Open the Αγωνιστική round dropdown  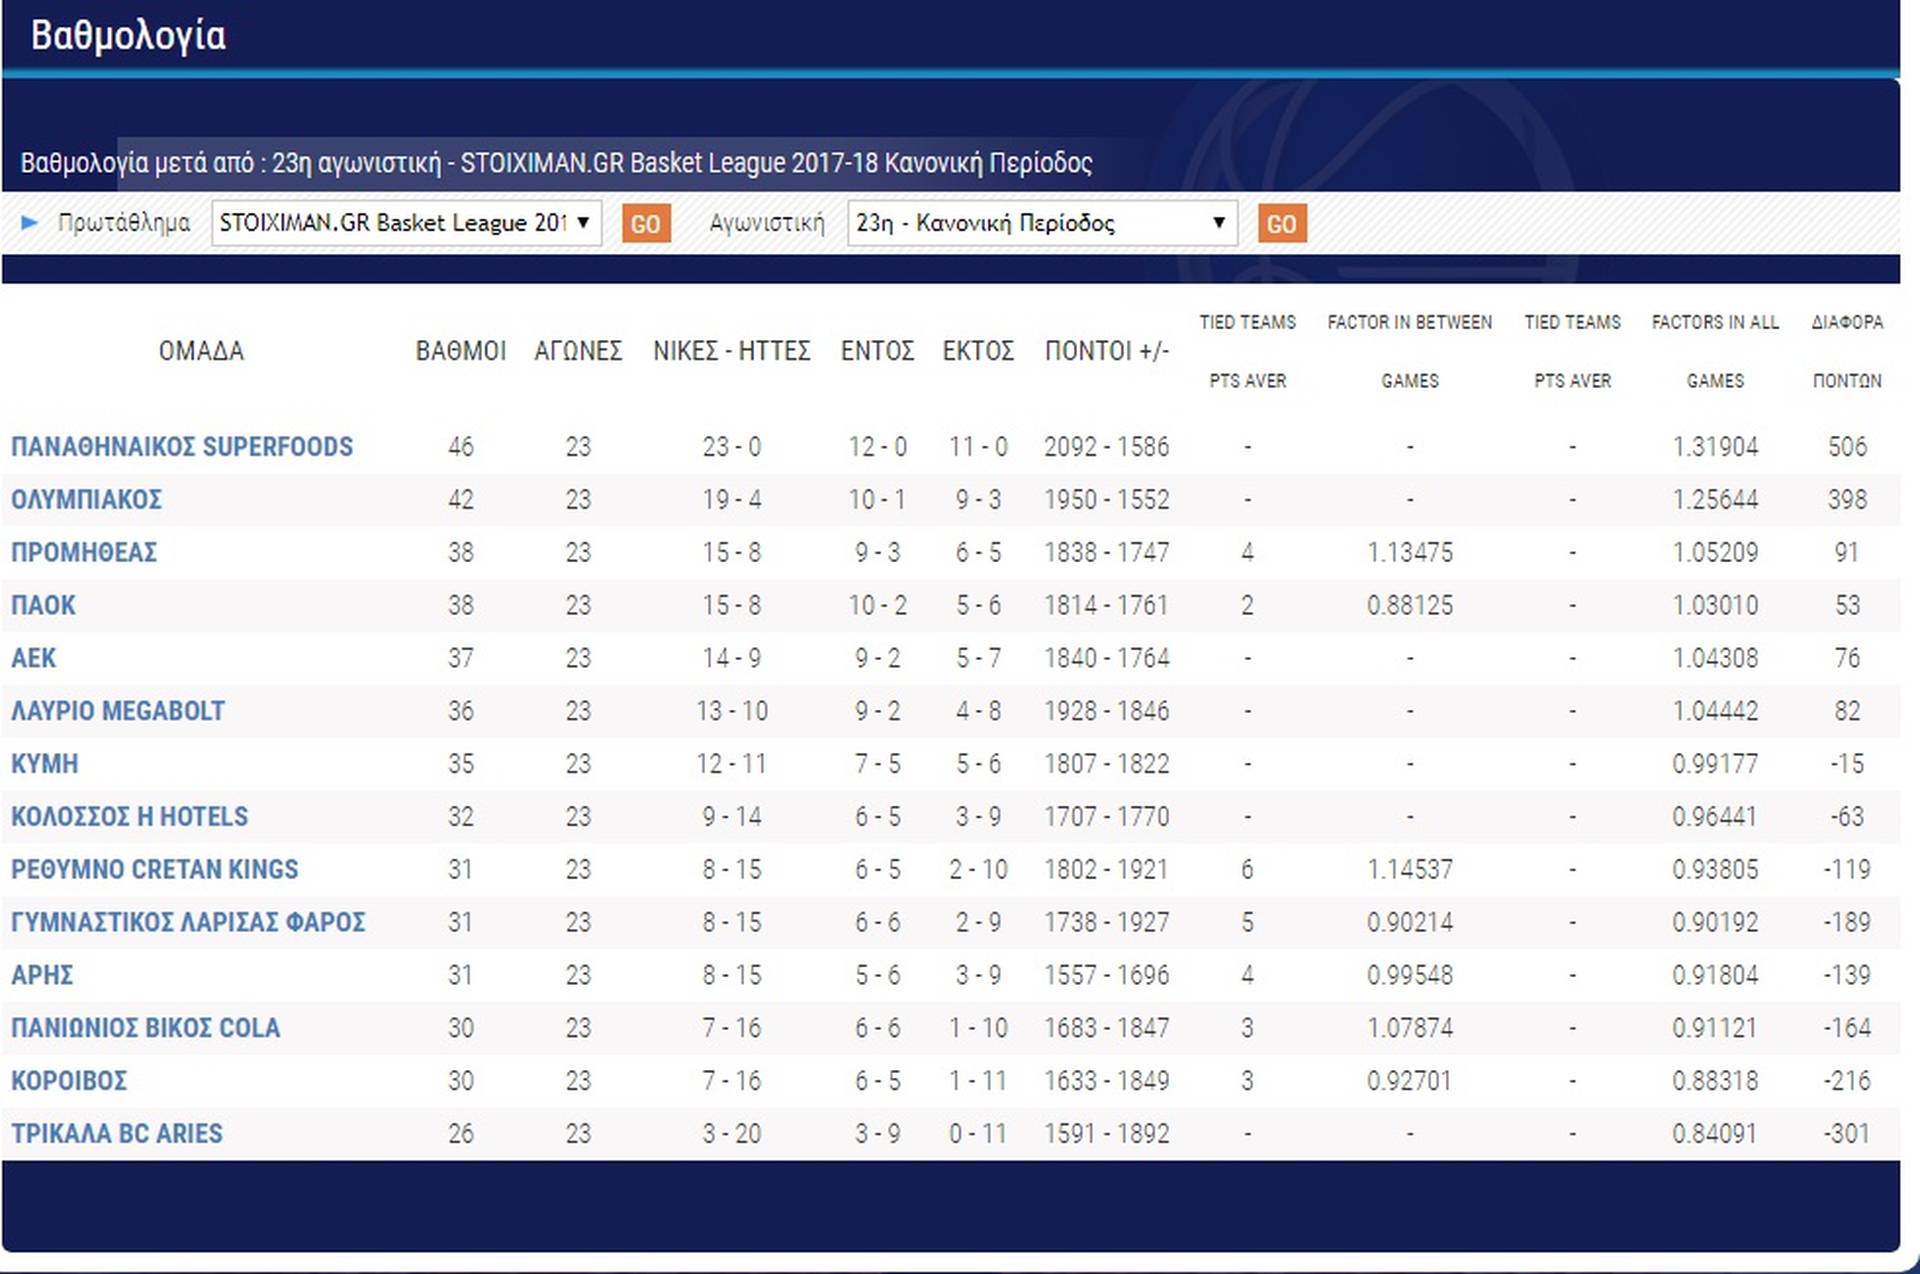(x=1041, y=223)
